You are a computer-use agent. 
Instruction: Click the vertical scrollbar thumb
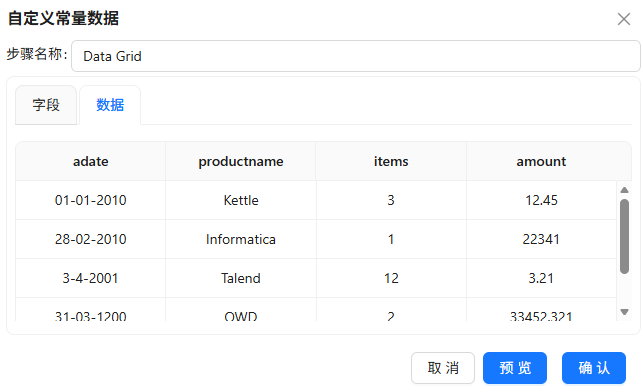(624, 236)
